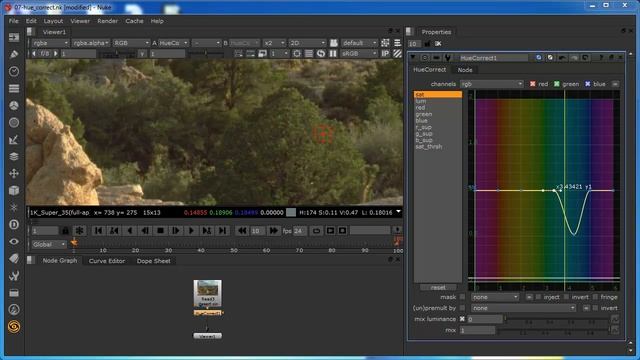Viewport: 640px width, 360px height.
Task: Click the viewer force refresh icon
Action: [x=321, y=53]
